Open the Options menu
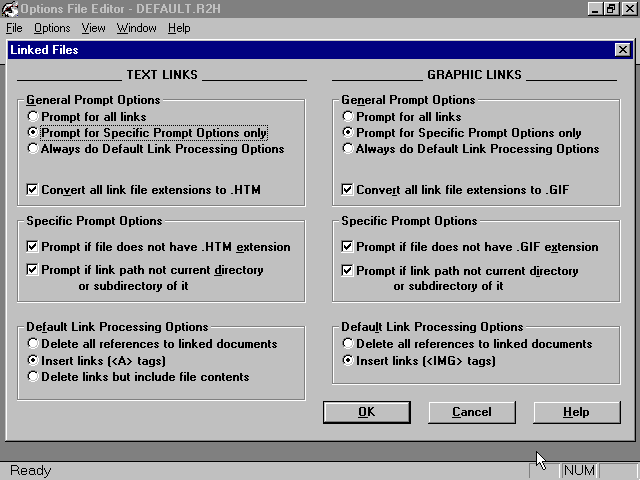640x480 pixels. [x=52, y=28]
